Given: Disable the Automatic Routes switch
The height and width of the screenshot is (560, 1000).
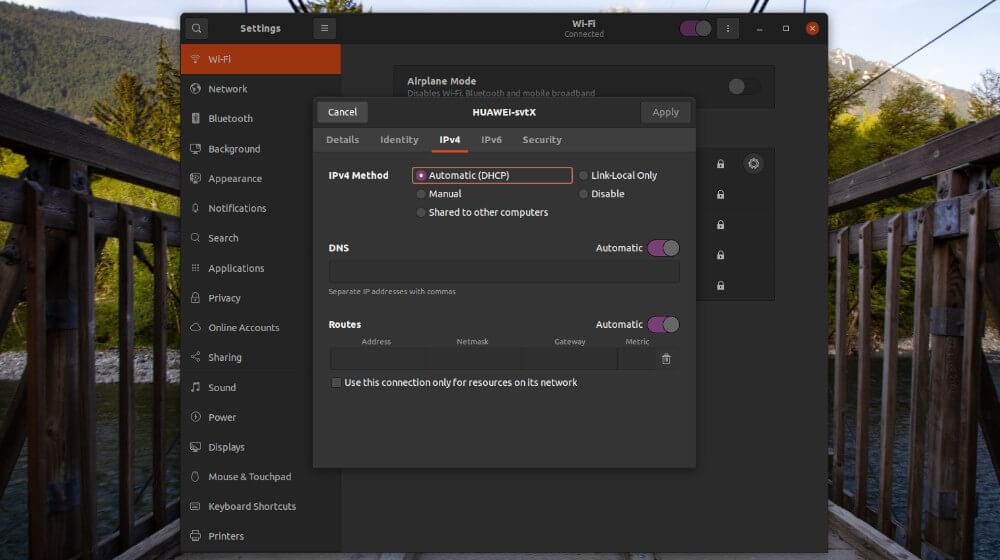Looking at the screenshot, I should coord(663,325).
